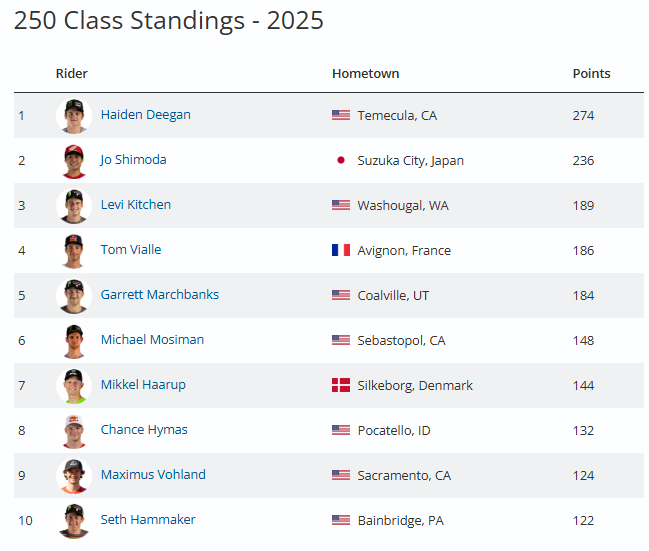Viewport: 649px width, 551px height.
Task: Click Haiden Deegan's rider photo
Action: click(74, 116)
